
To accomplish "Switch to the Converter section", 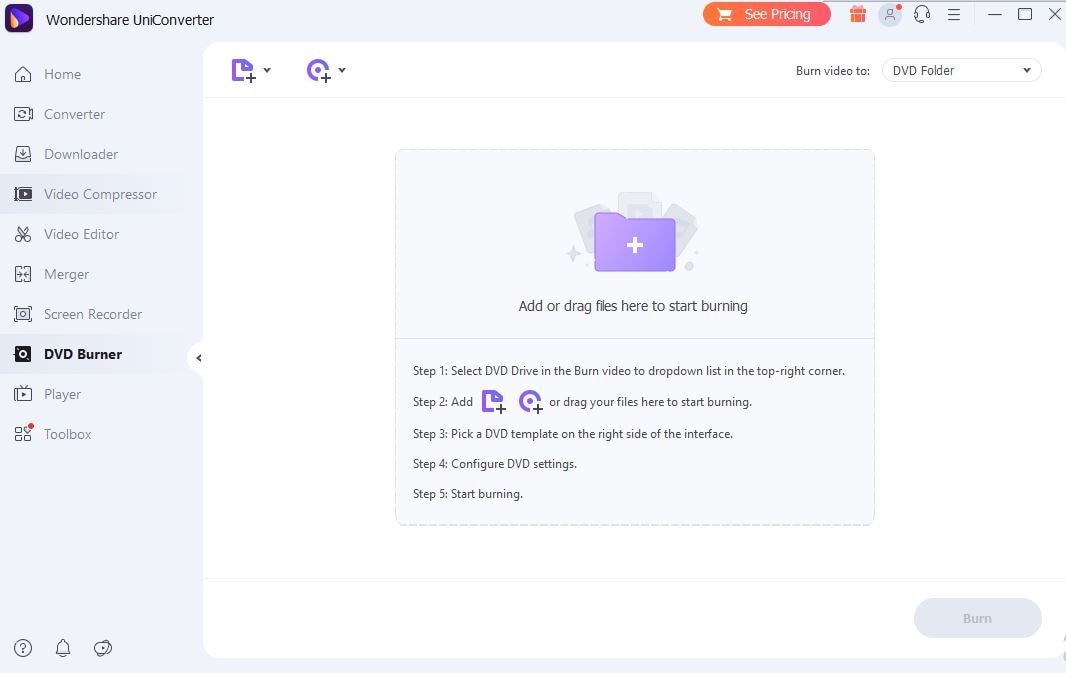I will [x=75, y=114].
